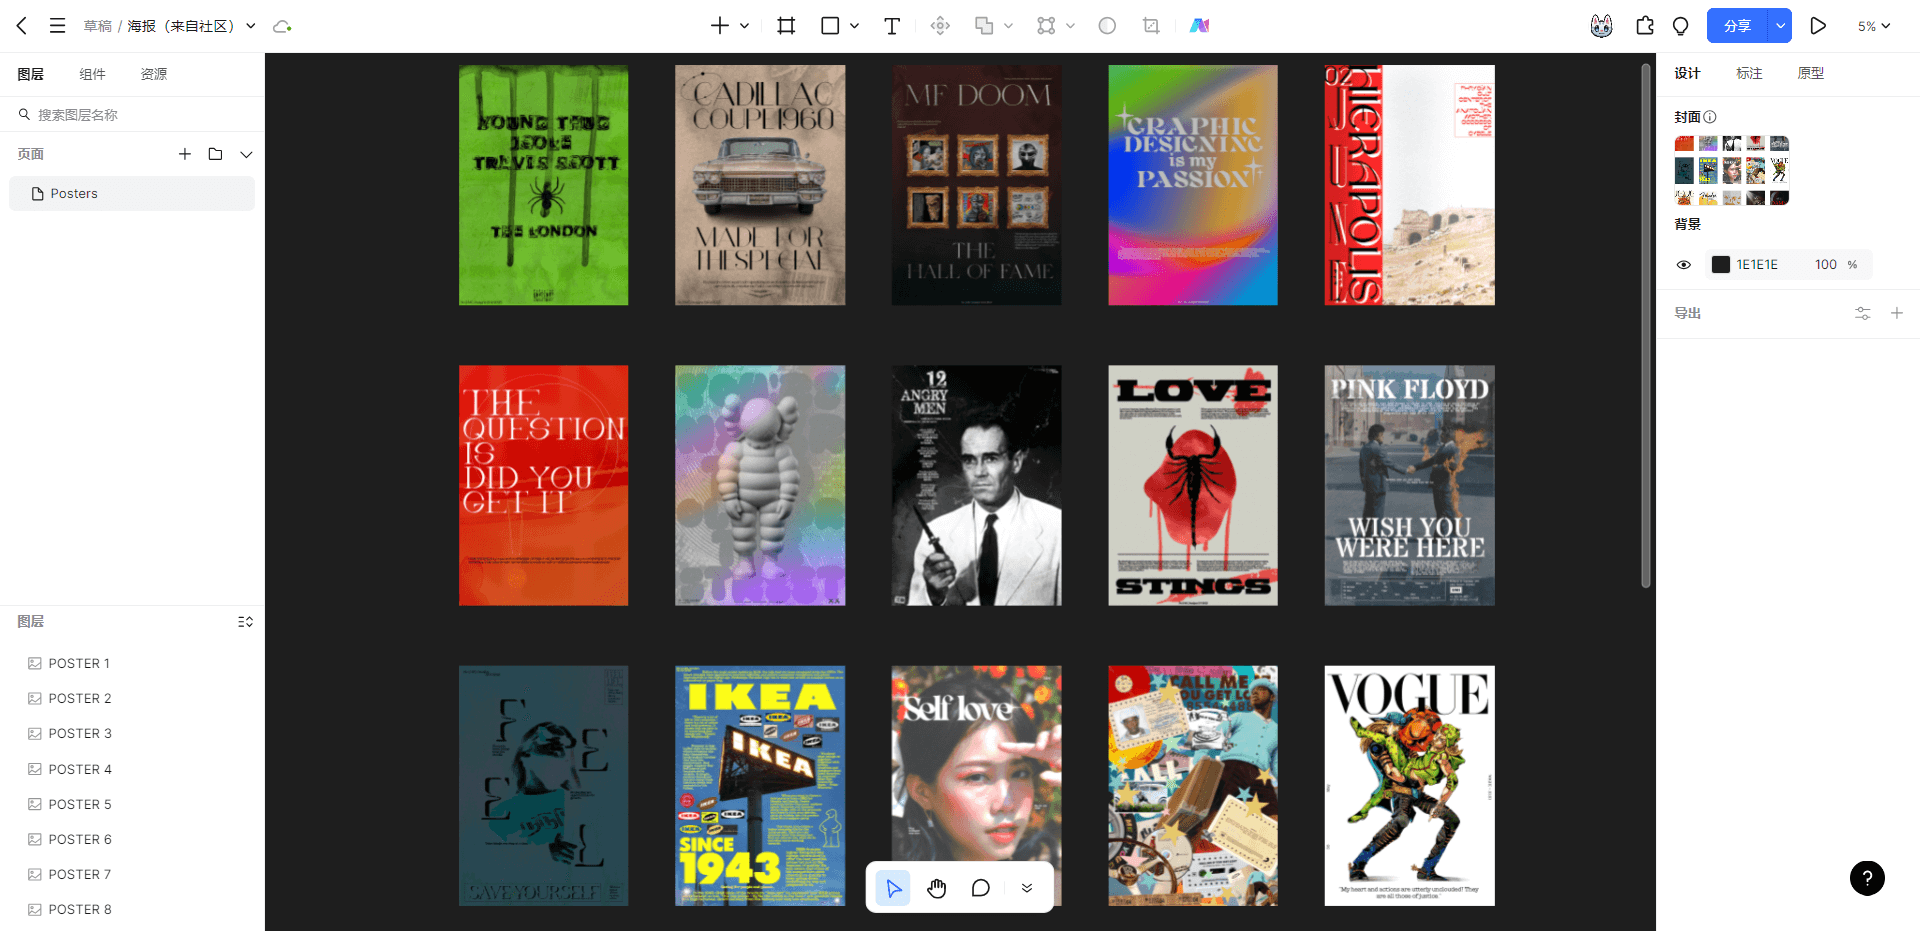This screenshot has height=931, width=1920.
Task: Select the comment bubble tool
Action: 981,888
